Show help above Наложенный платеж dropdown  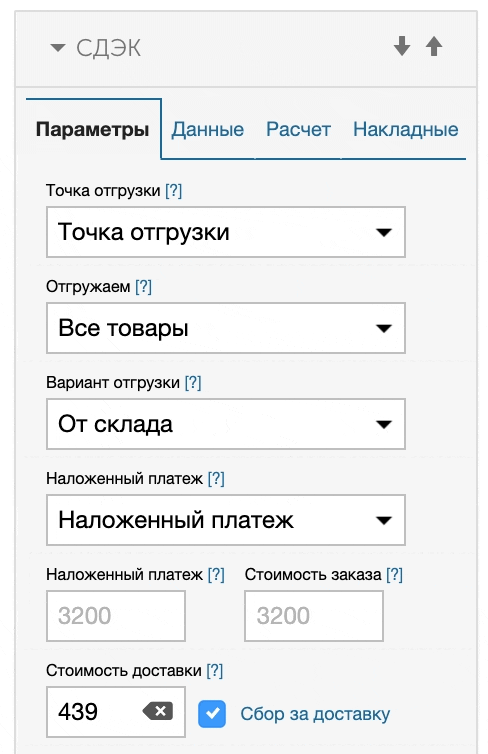click(216, 478)
